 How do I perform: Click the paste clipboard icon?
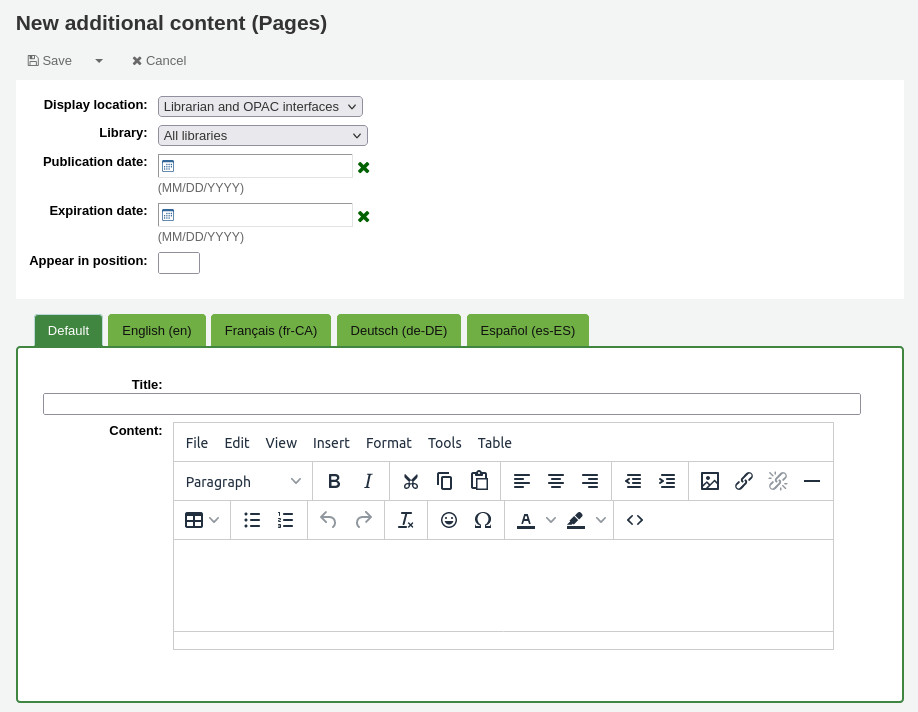tap(479, 481)
